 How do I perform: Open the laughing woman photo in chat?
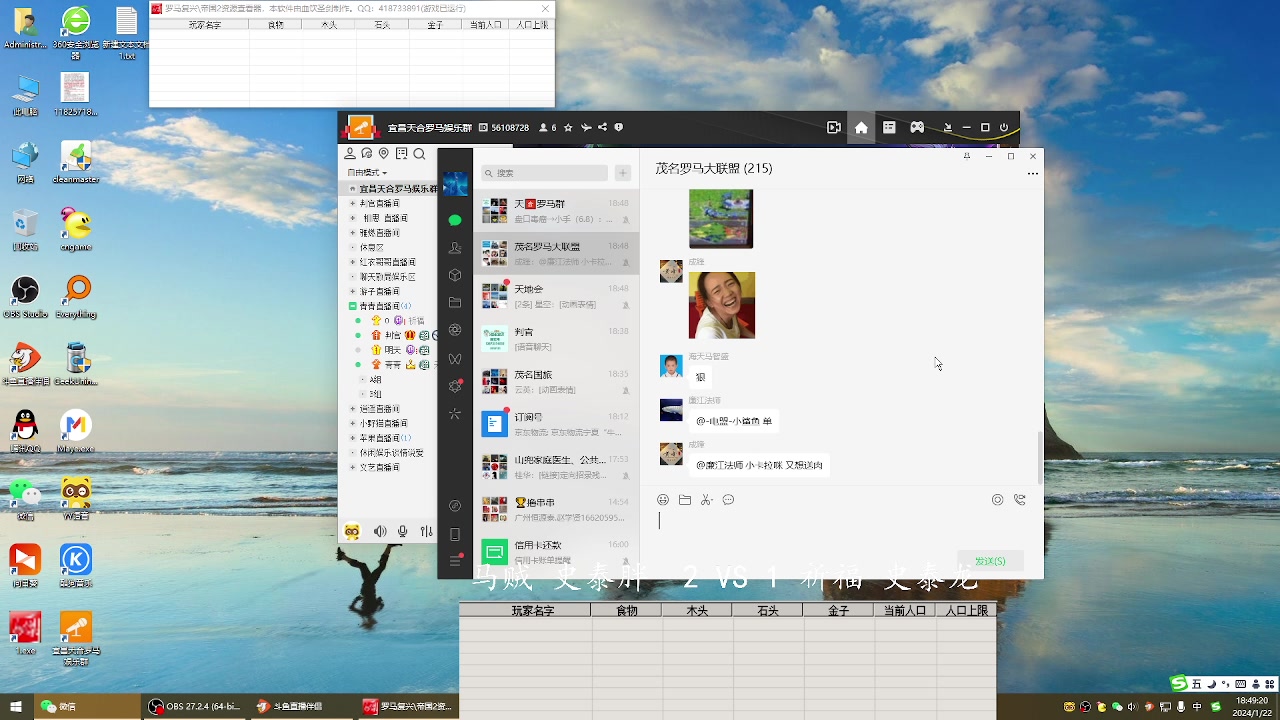coord(722,305)
